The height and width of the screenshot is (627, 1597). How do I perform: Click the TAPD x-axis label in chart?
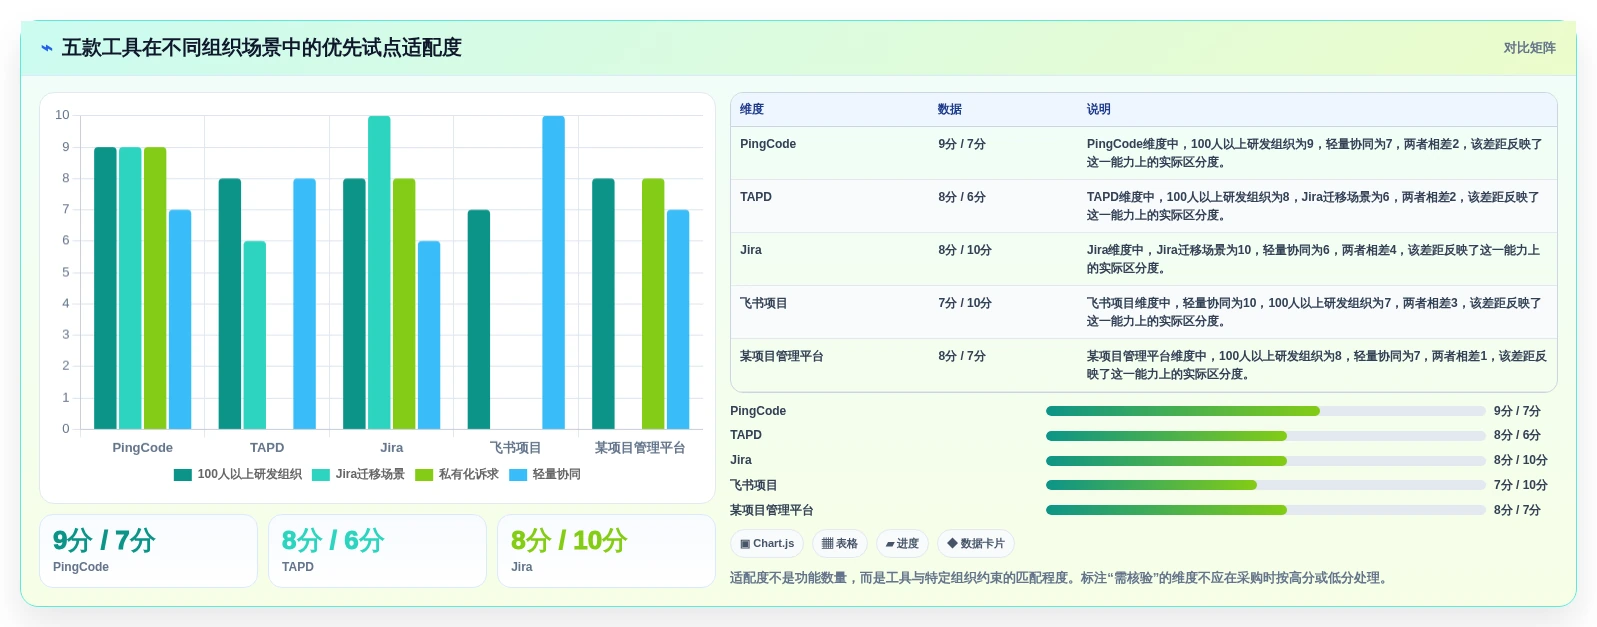267,448
